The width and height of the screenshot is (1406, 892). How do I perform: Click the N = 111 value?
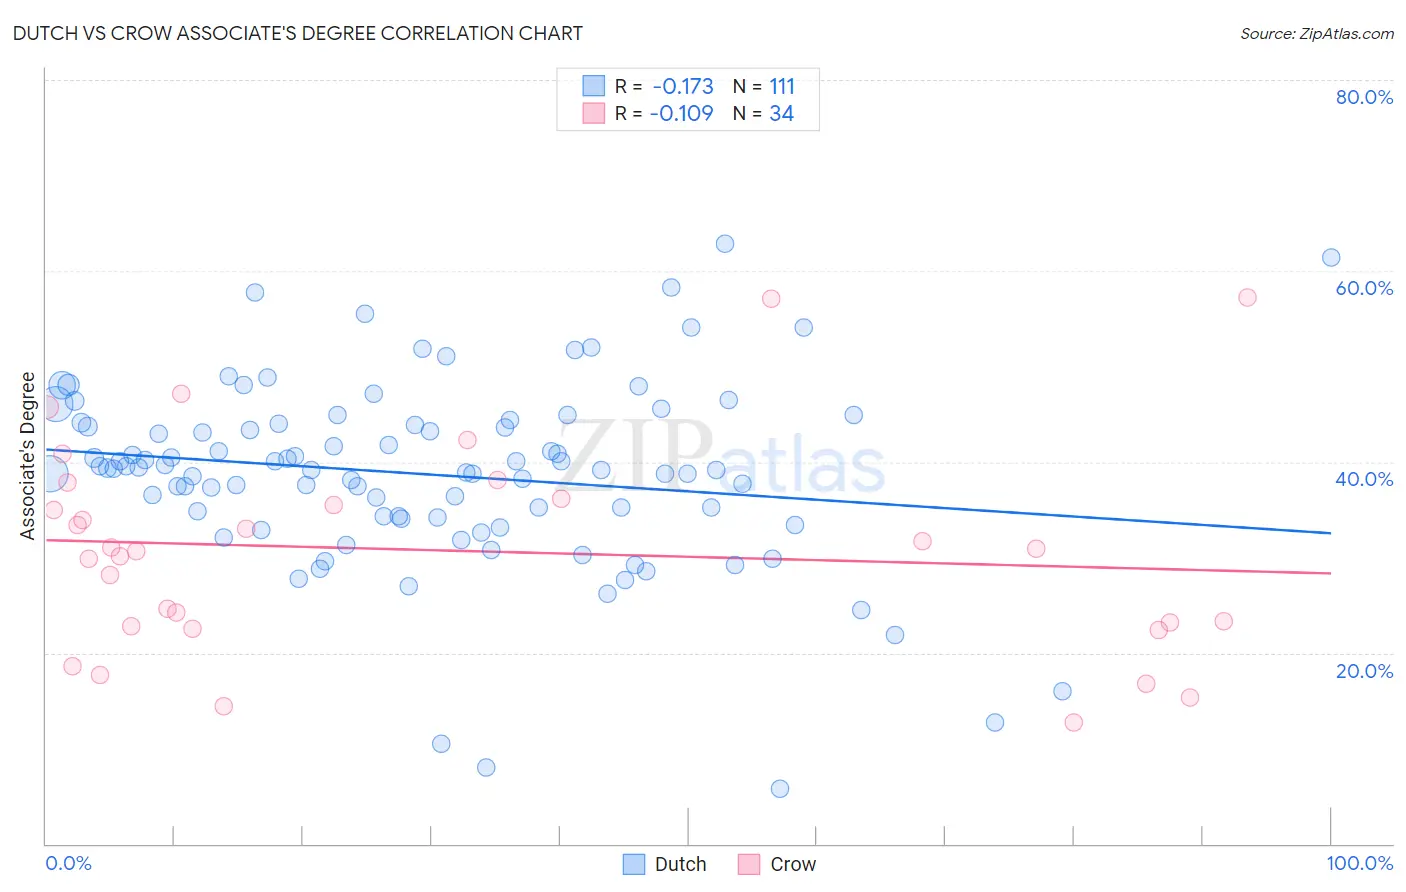coord(764,86)
